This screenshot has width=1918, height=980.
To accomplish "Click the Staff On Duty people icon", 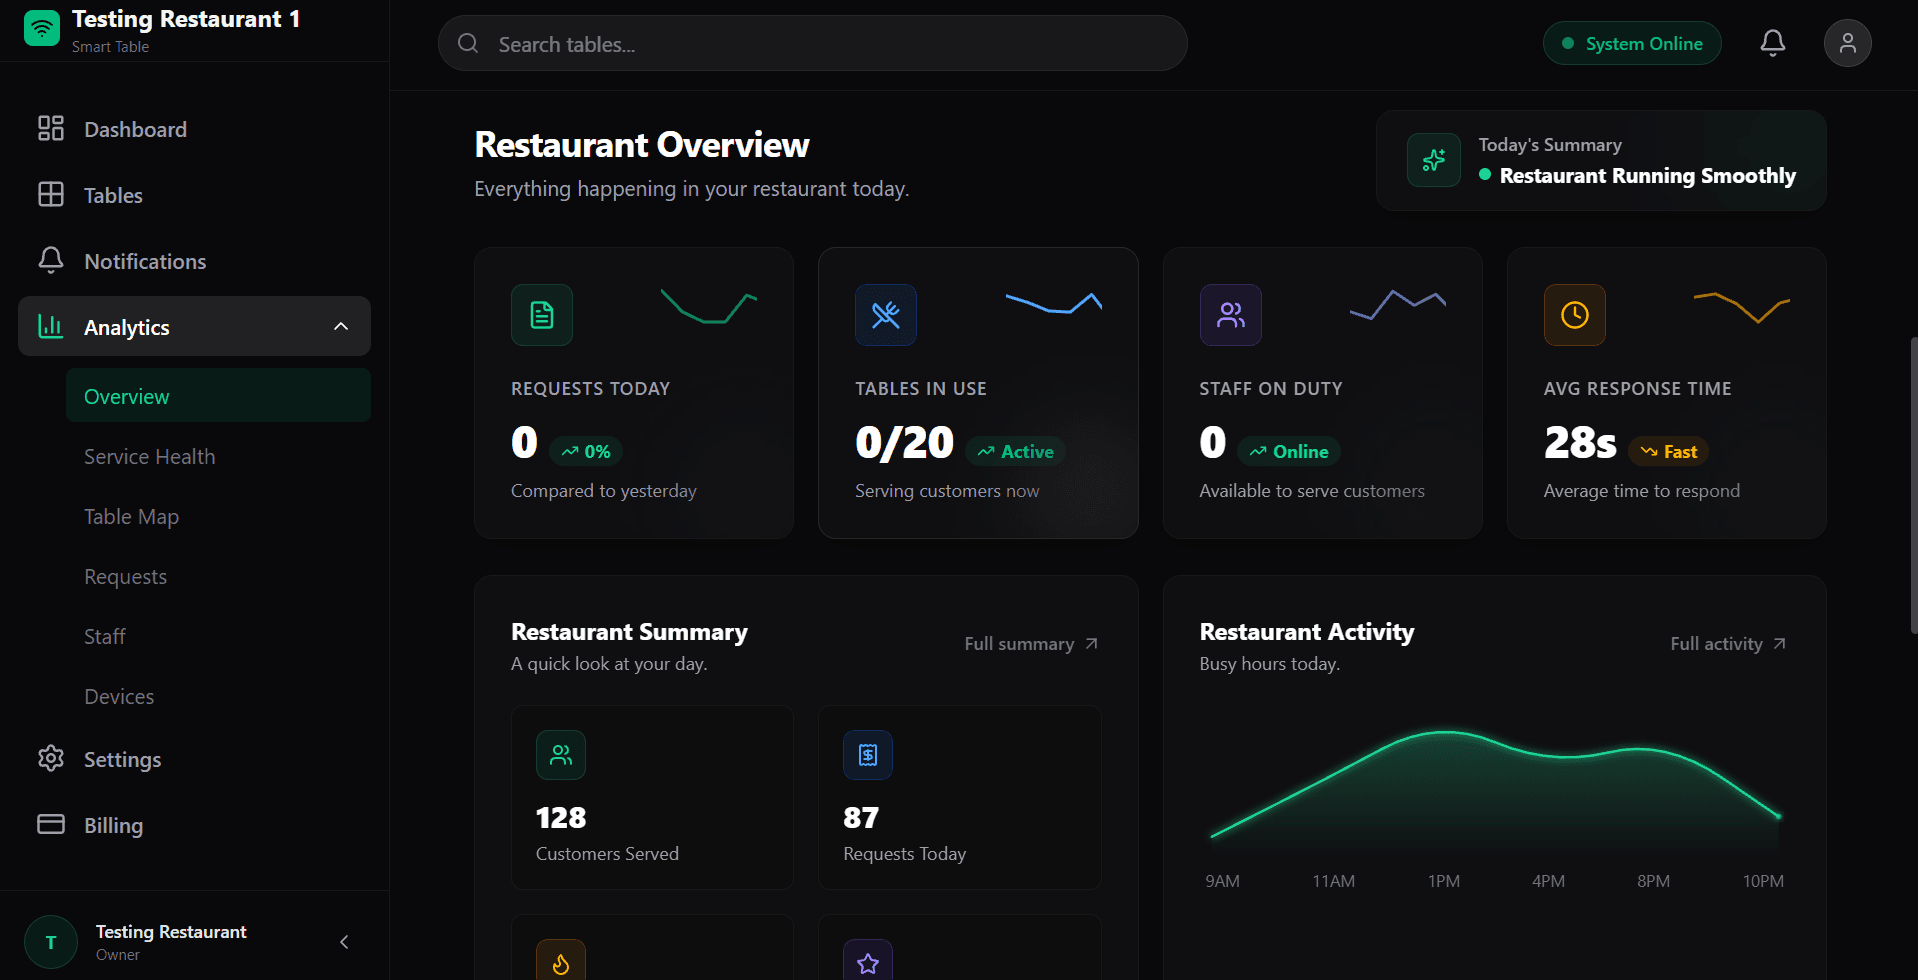I will click(x=1231, y=315).
